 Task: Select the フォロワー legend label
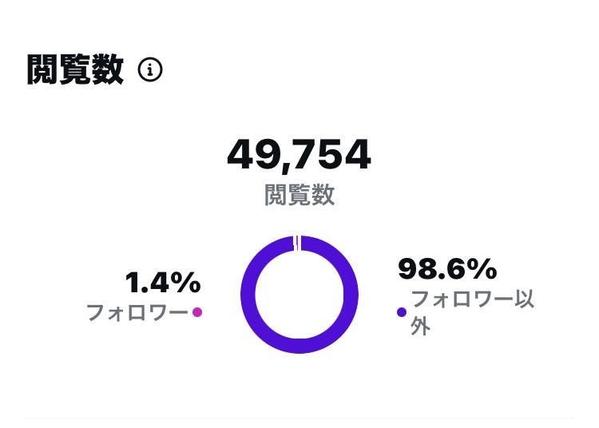point(138,313)
